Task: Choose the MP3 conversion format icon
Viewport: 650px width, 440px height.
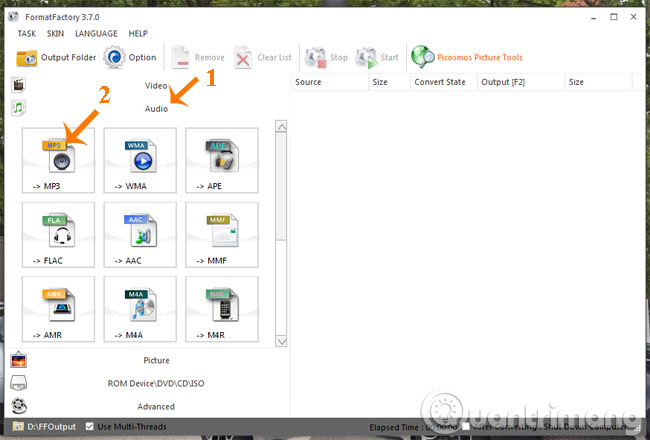Action: click(58, 160)
